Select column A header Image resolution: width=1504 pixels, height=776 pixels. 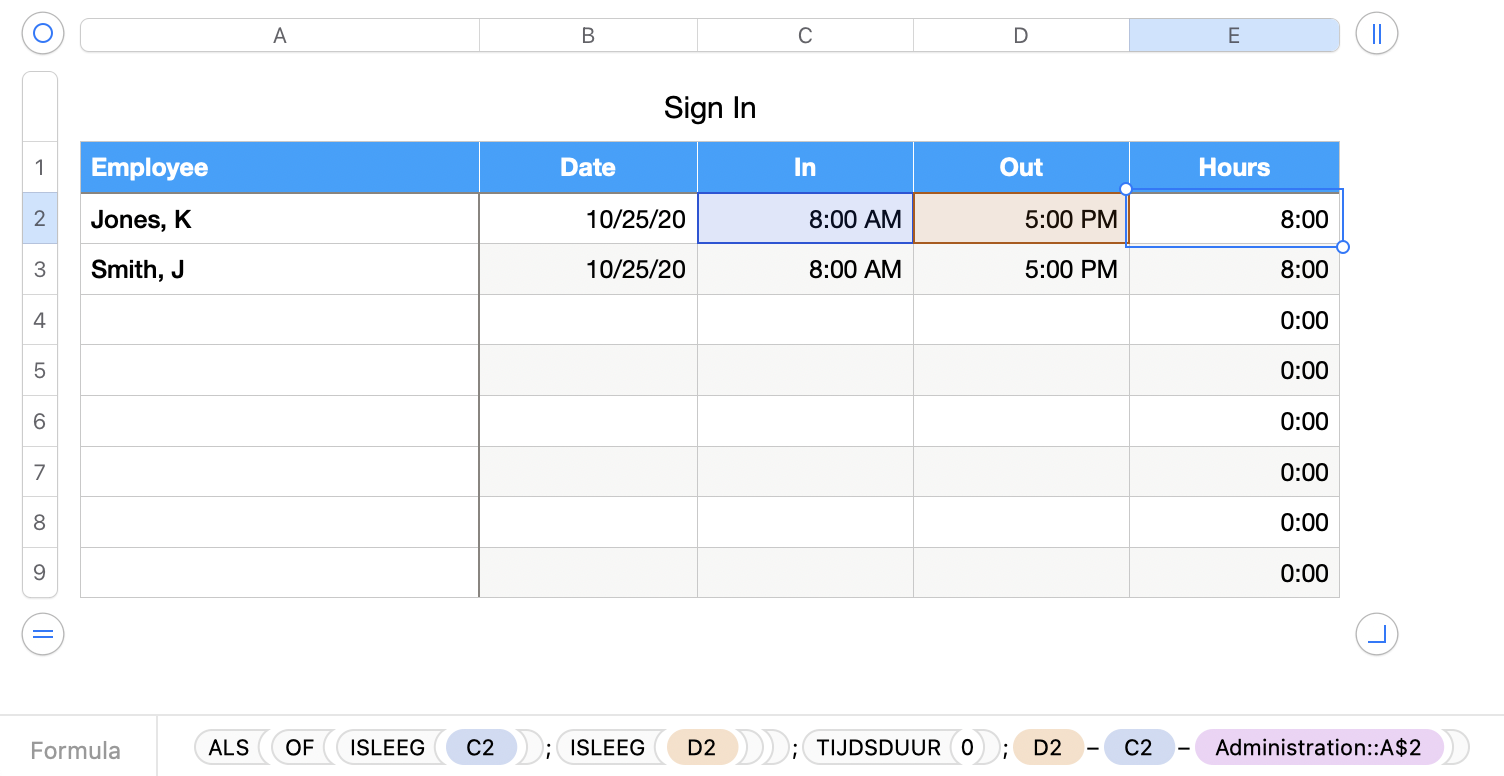279,35
